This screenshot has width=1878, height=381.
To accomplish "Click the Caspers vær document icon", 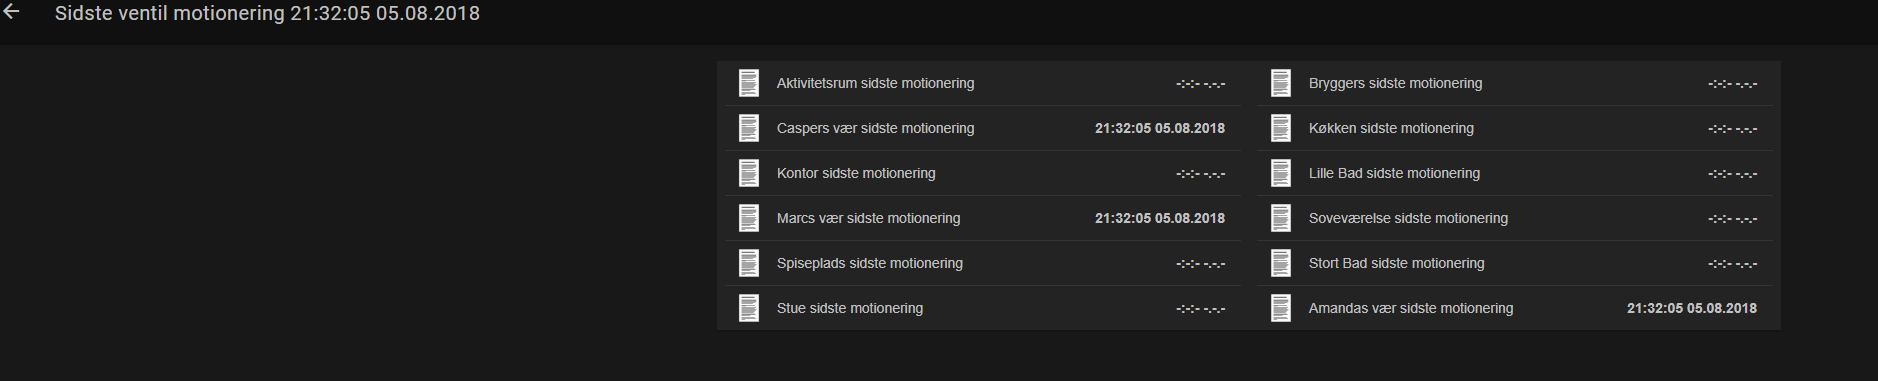I will click(749, 128).
